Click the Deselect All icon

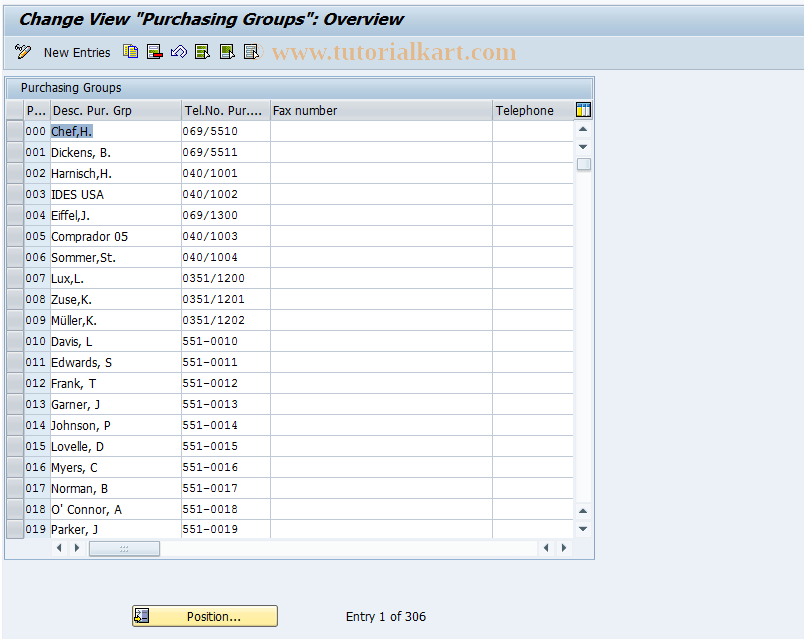coord(251,51)
